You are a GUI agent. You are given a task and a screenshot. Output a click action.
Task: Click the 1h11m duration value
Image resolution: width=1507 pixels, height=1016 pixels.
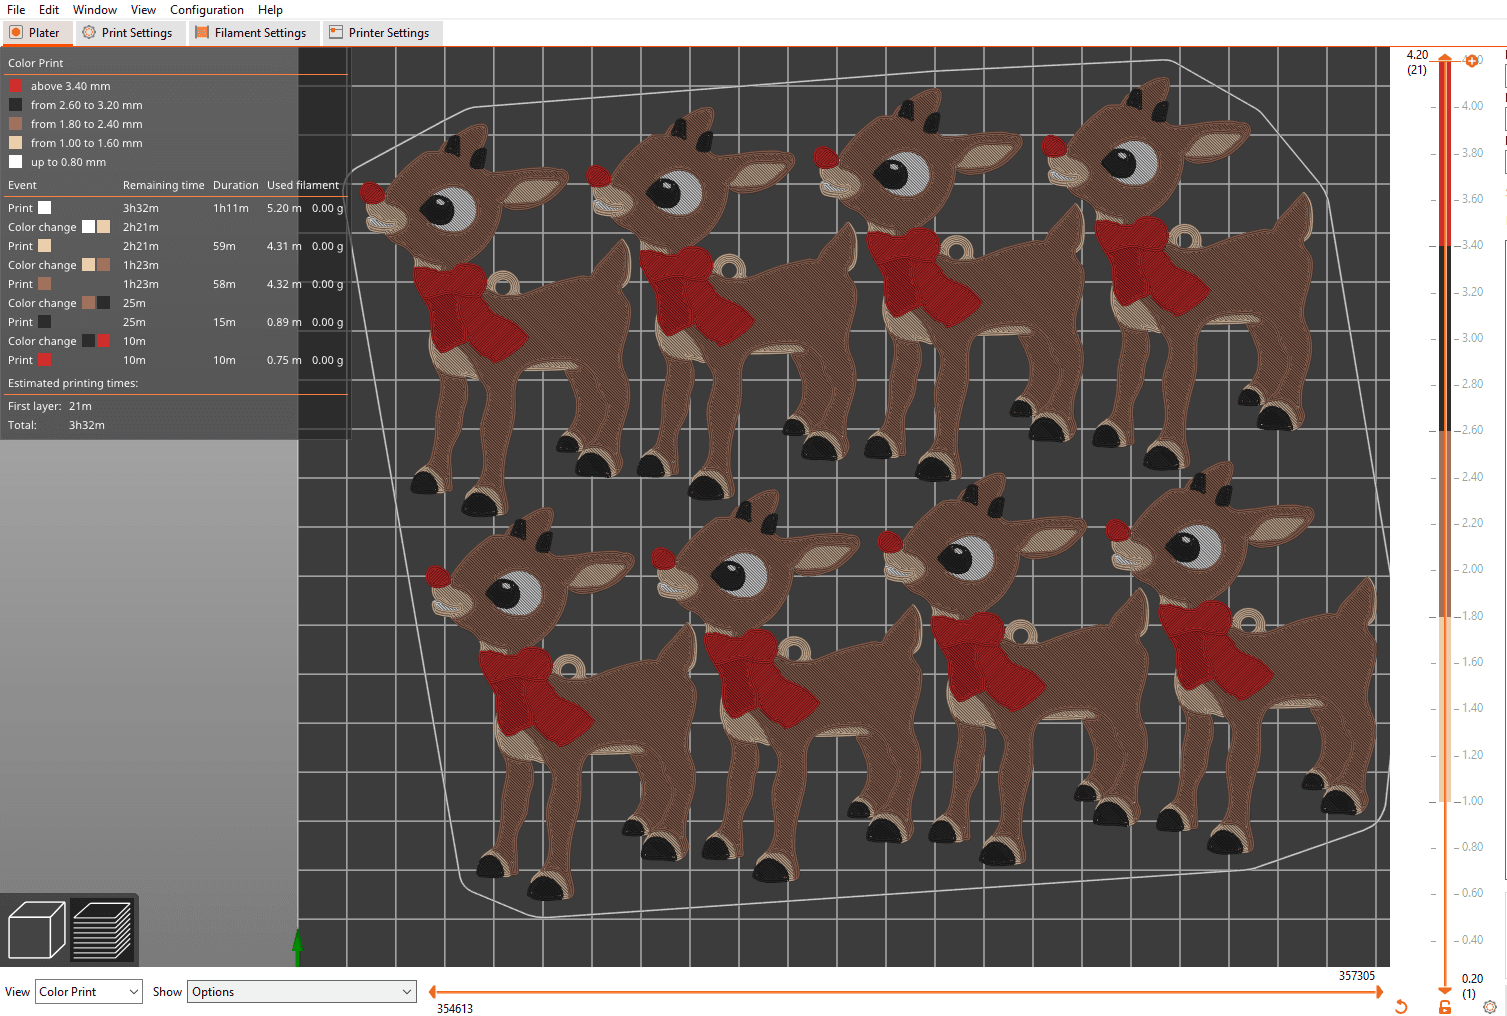point(231,208)
